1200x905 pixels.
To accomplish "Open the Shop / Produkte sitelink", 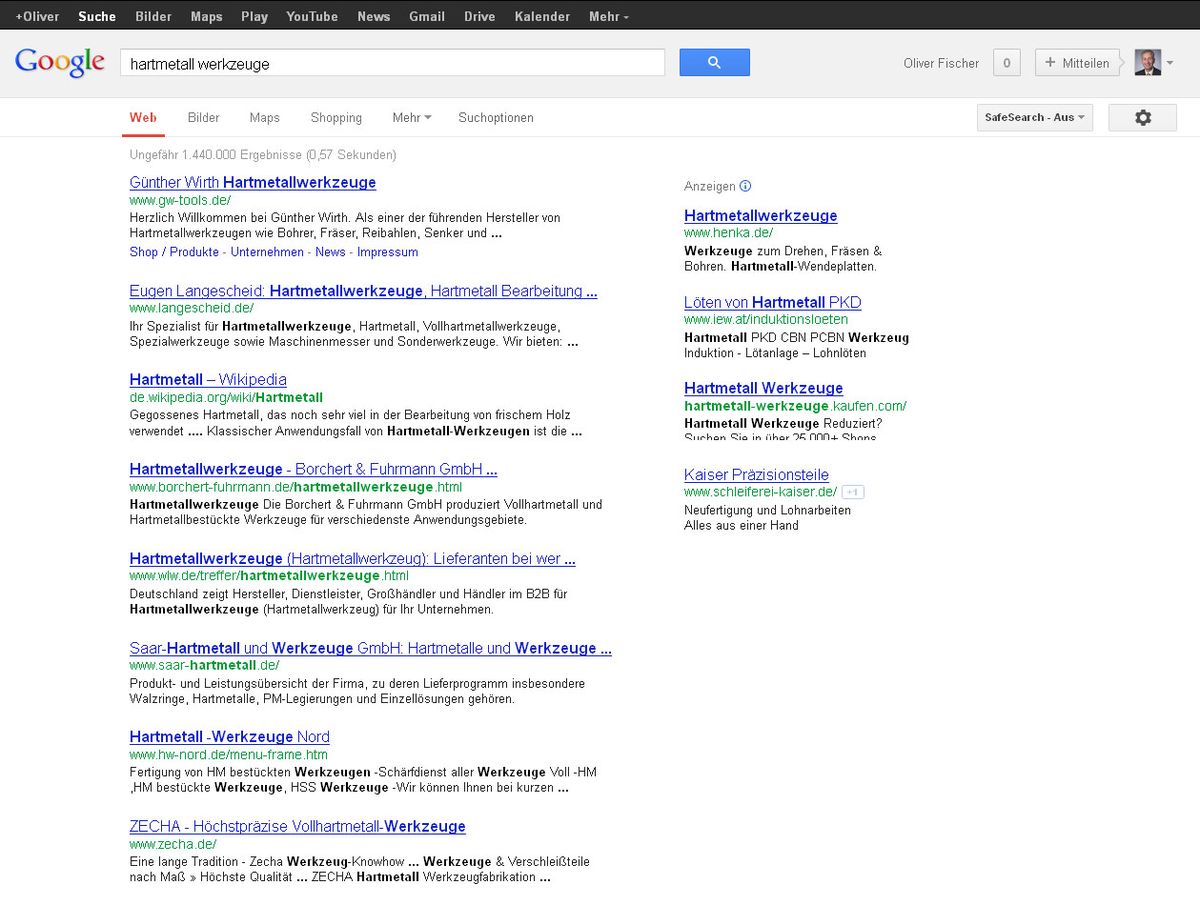I will point(174,252).
